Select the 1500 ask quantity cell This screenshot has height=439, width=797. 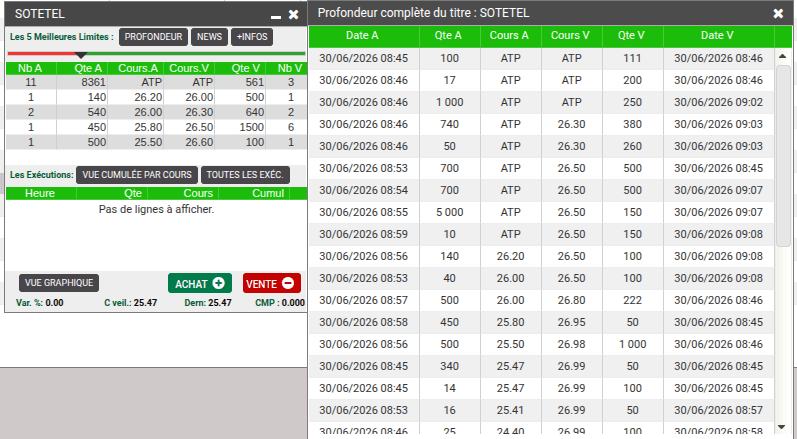coord(252,127)
